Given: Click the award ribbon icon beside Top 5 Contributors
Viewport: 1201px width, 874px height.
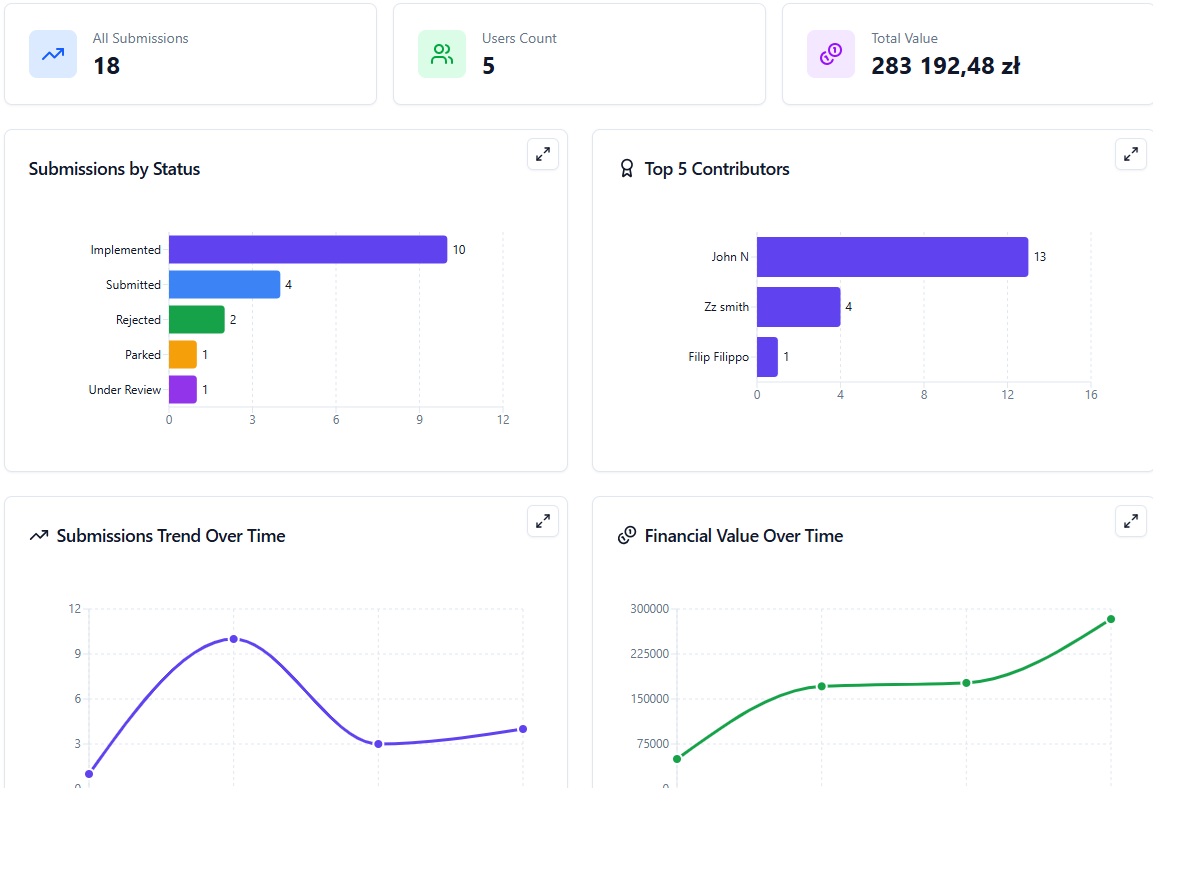Looking at the screenshot, I should pyautogui.click(x=627, y=169).
